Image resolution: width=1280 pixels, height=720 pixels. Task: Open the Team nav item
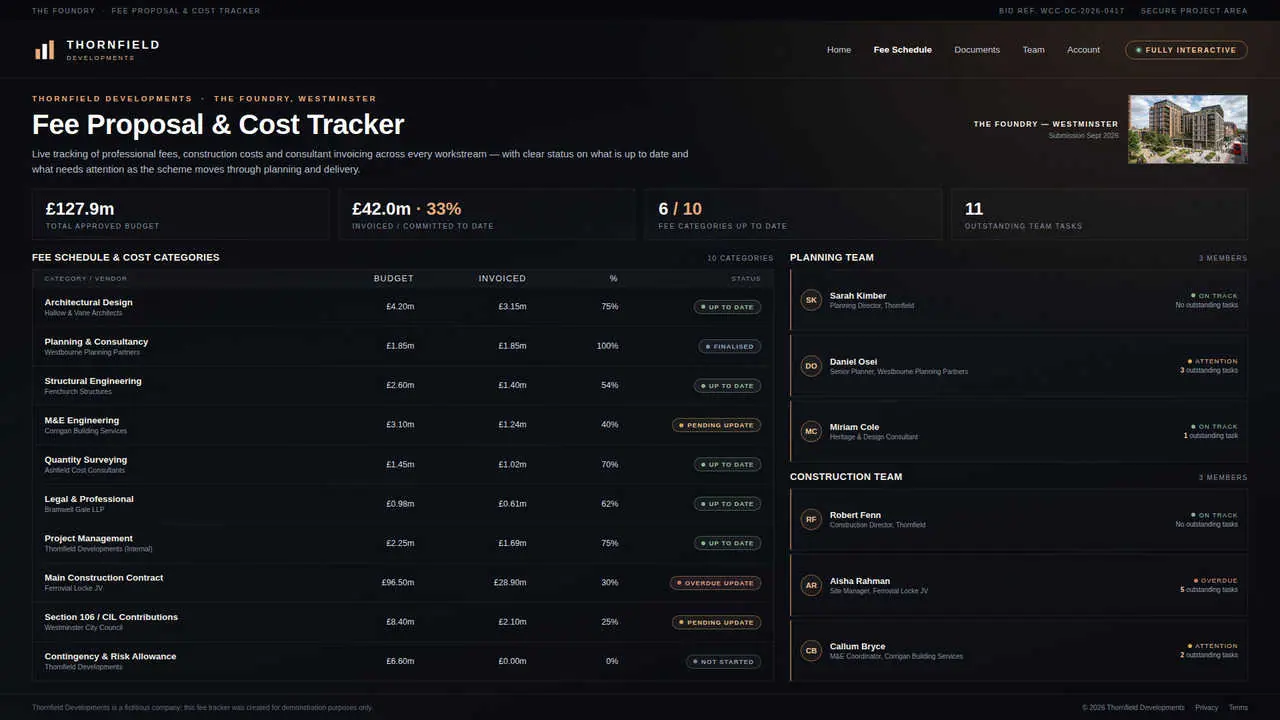pyautogui.click(x=1033, y=50)
